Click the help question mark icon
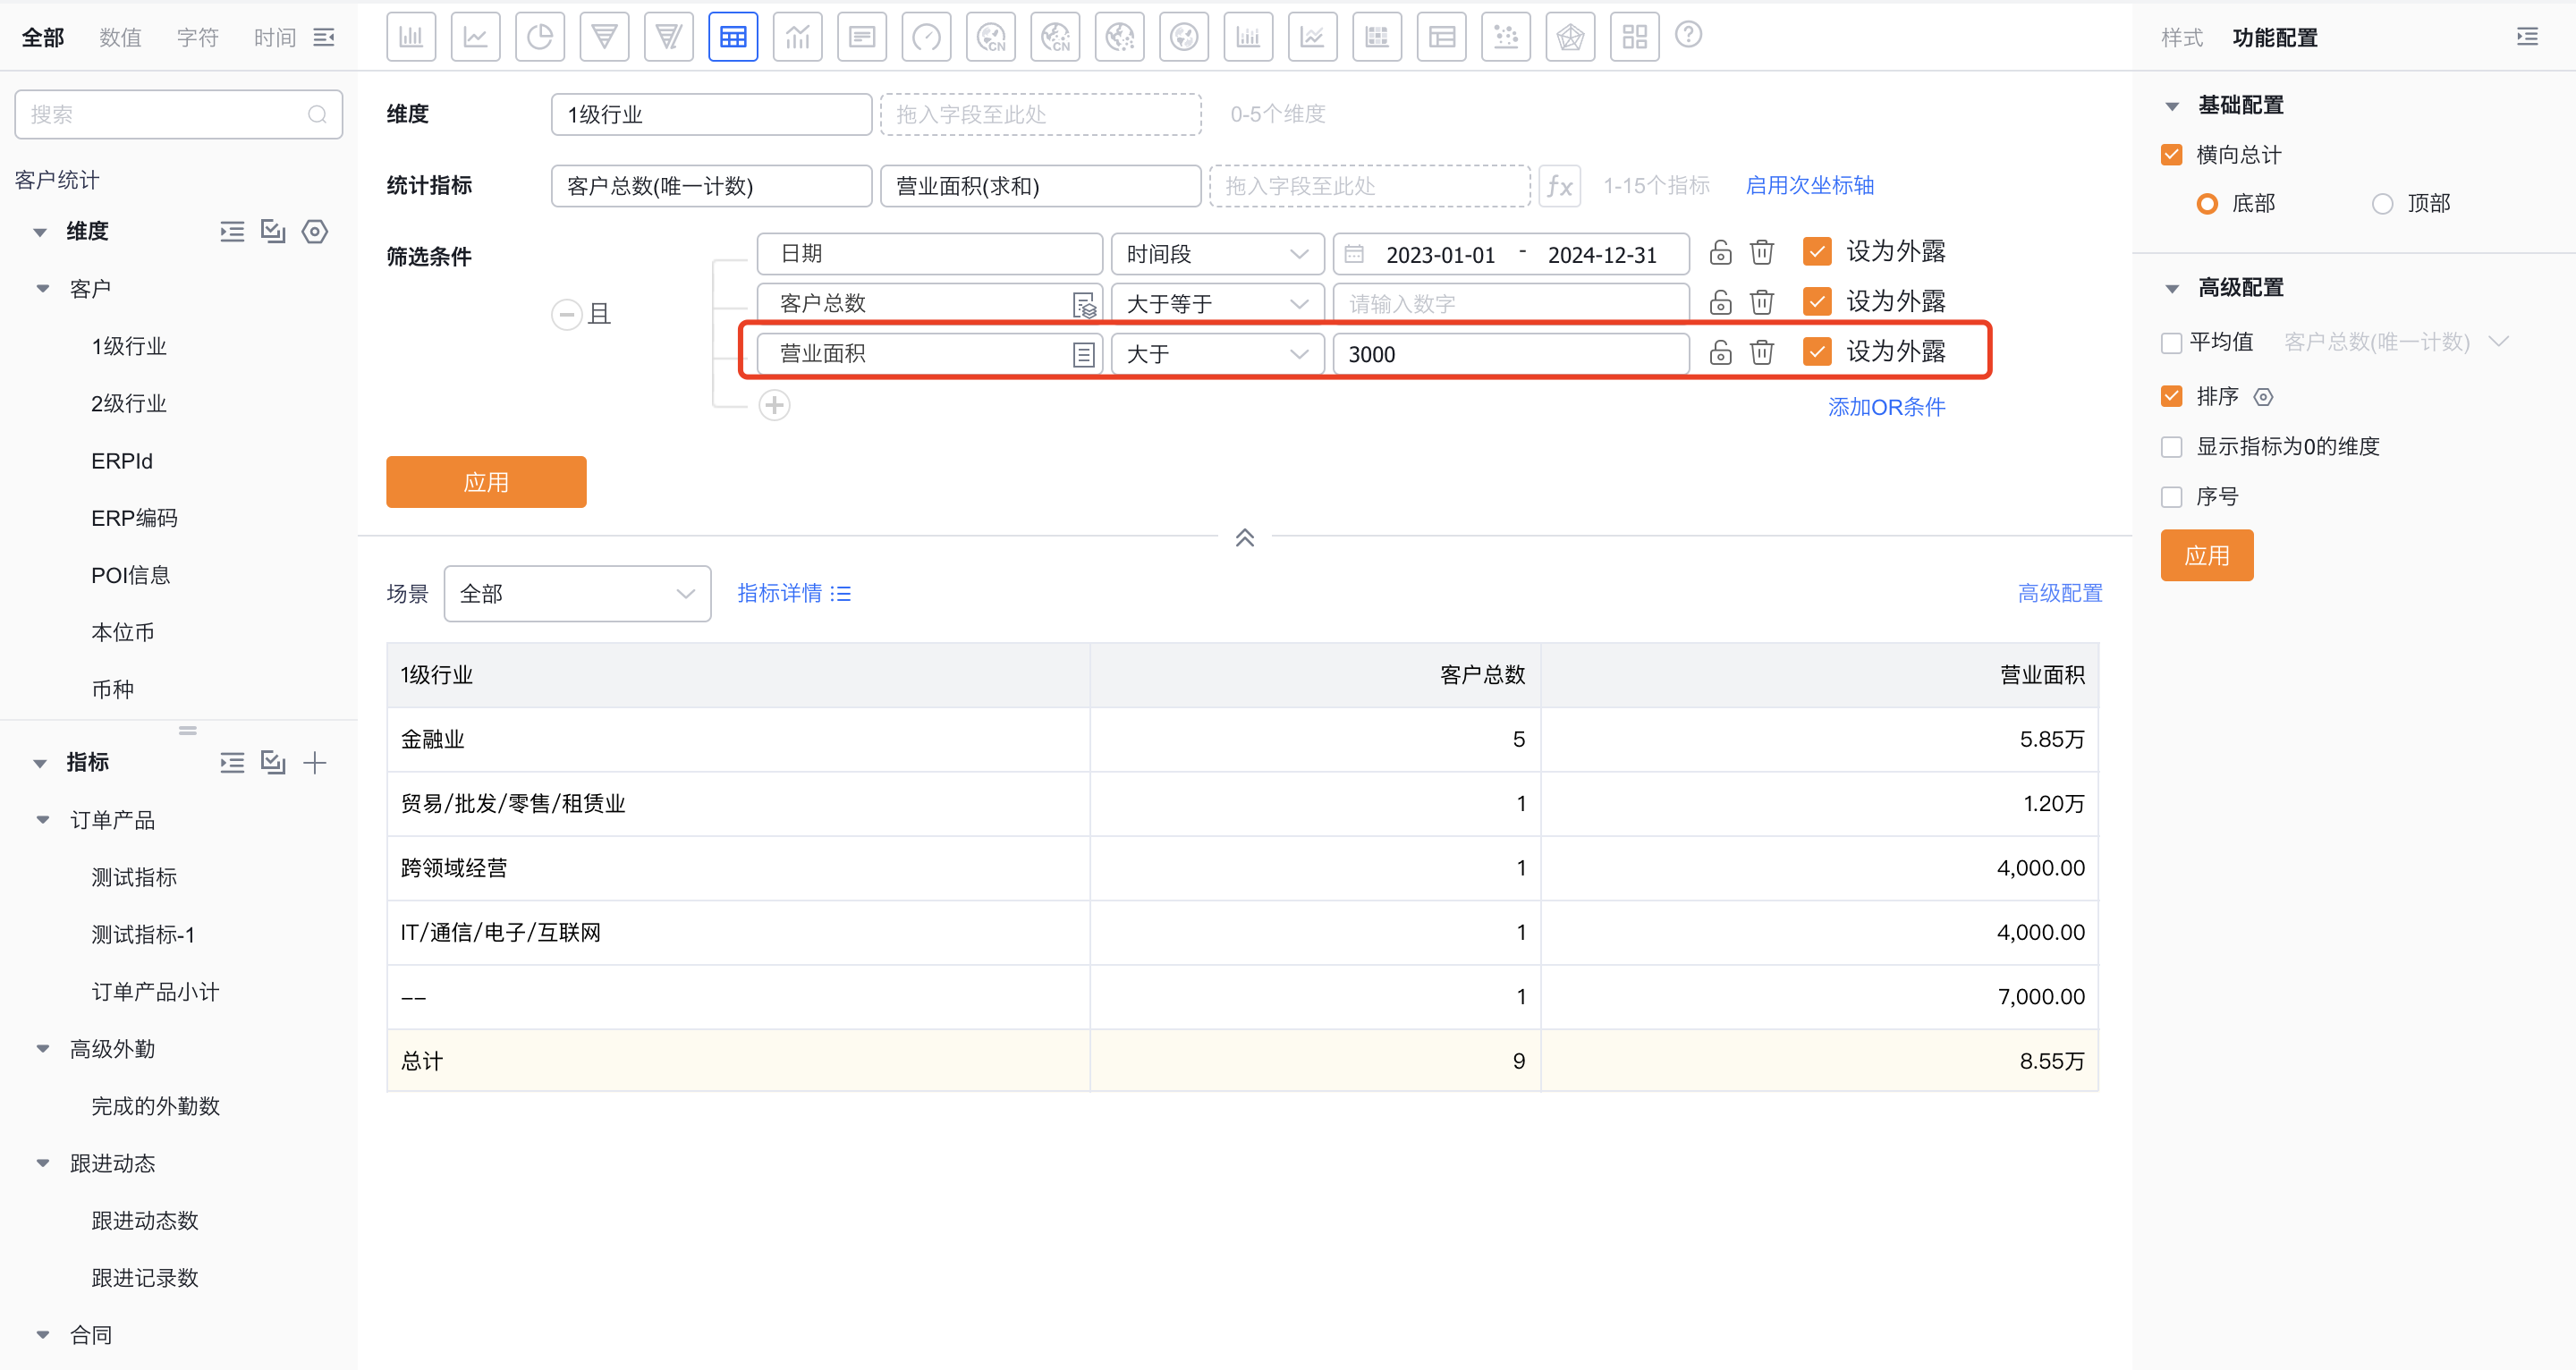 click(x=1689, y=35)
